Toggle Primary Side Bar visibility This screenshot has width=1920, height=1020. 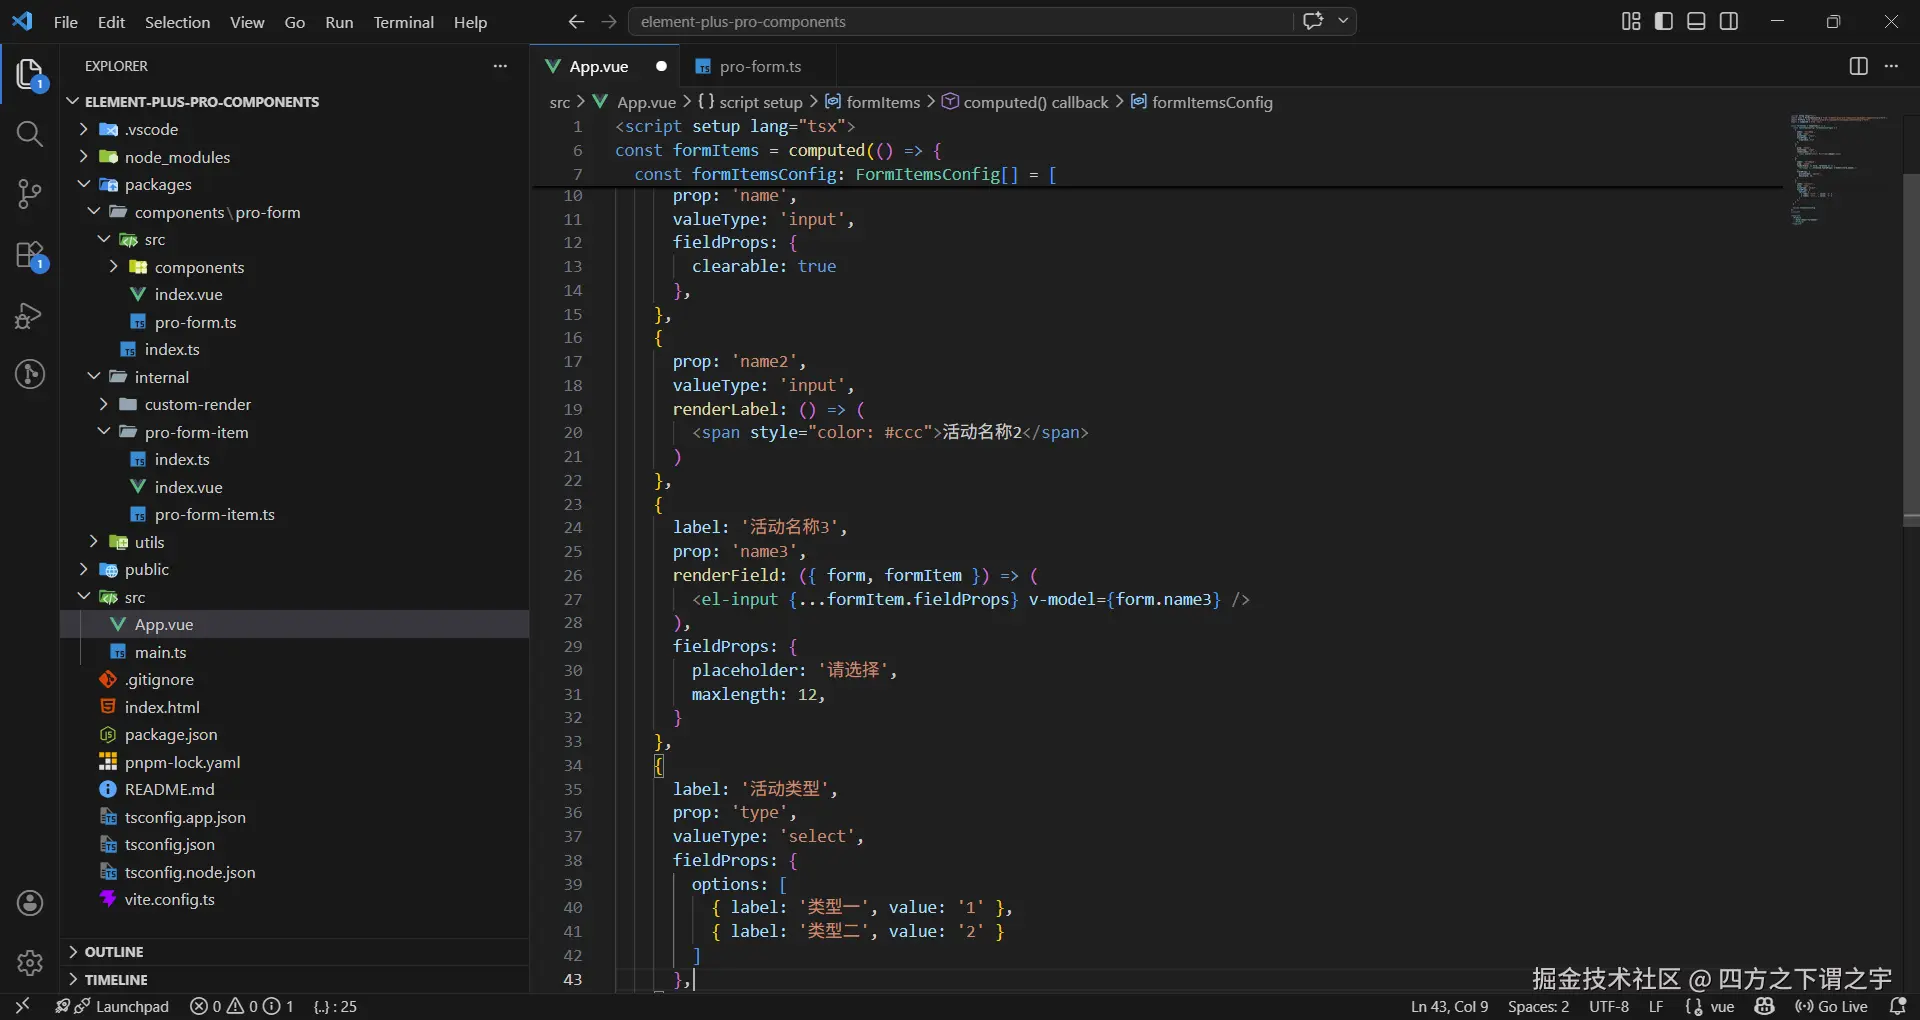[x=1664, y=21]
